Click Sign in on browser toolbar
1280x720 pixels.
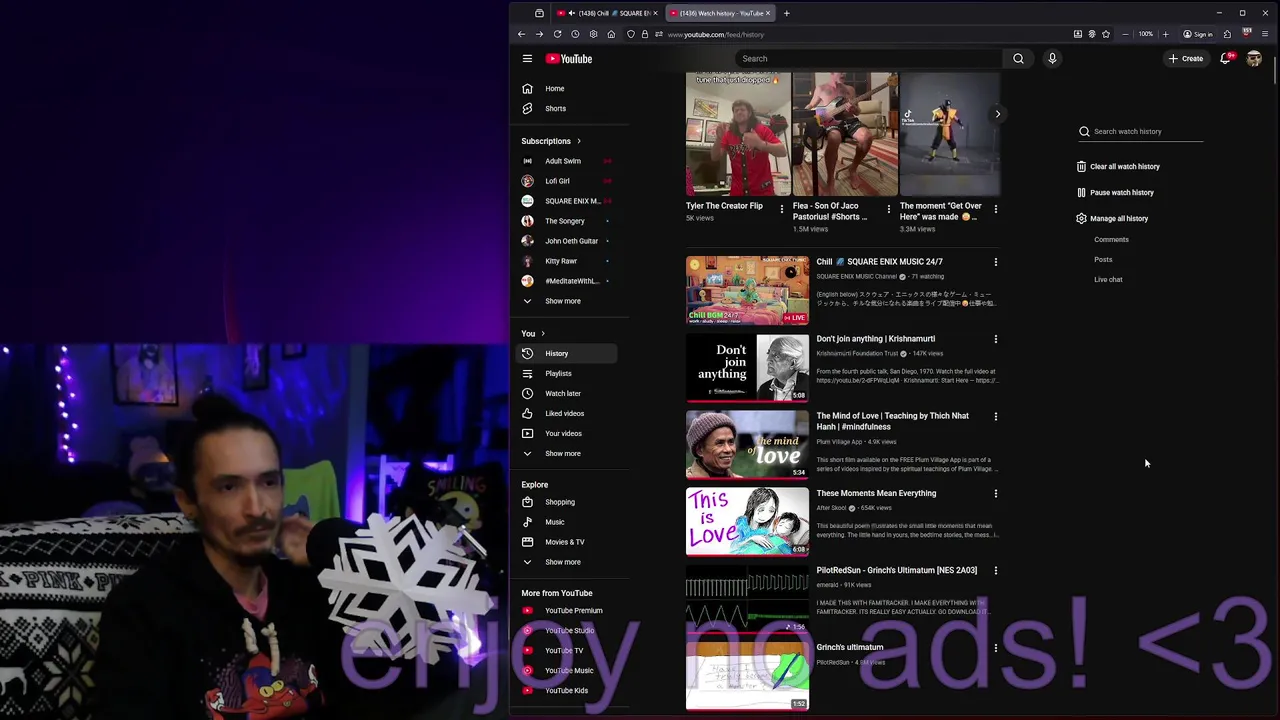(1197, 34)
